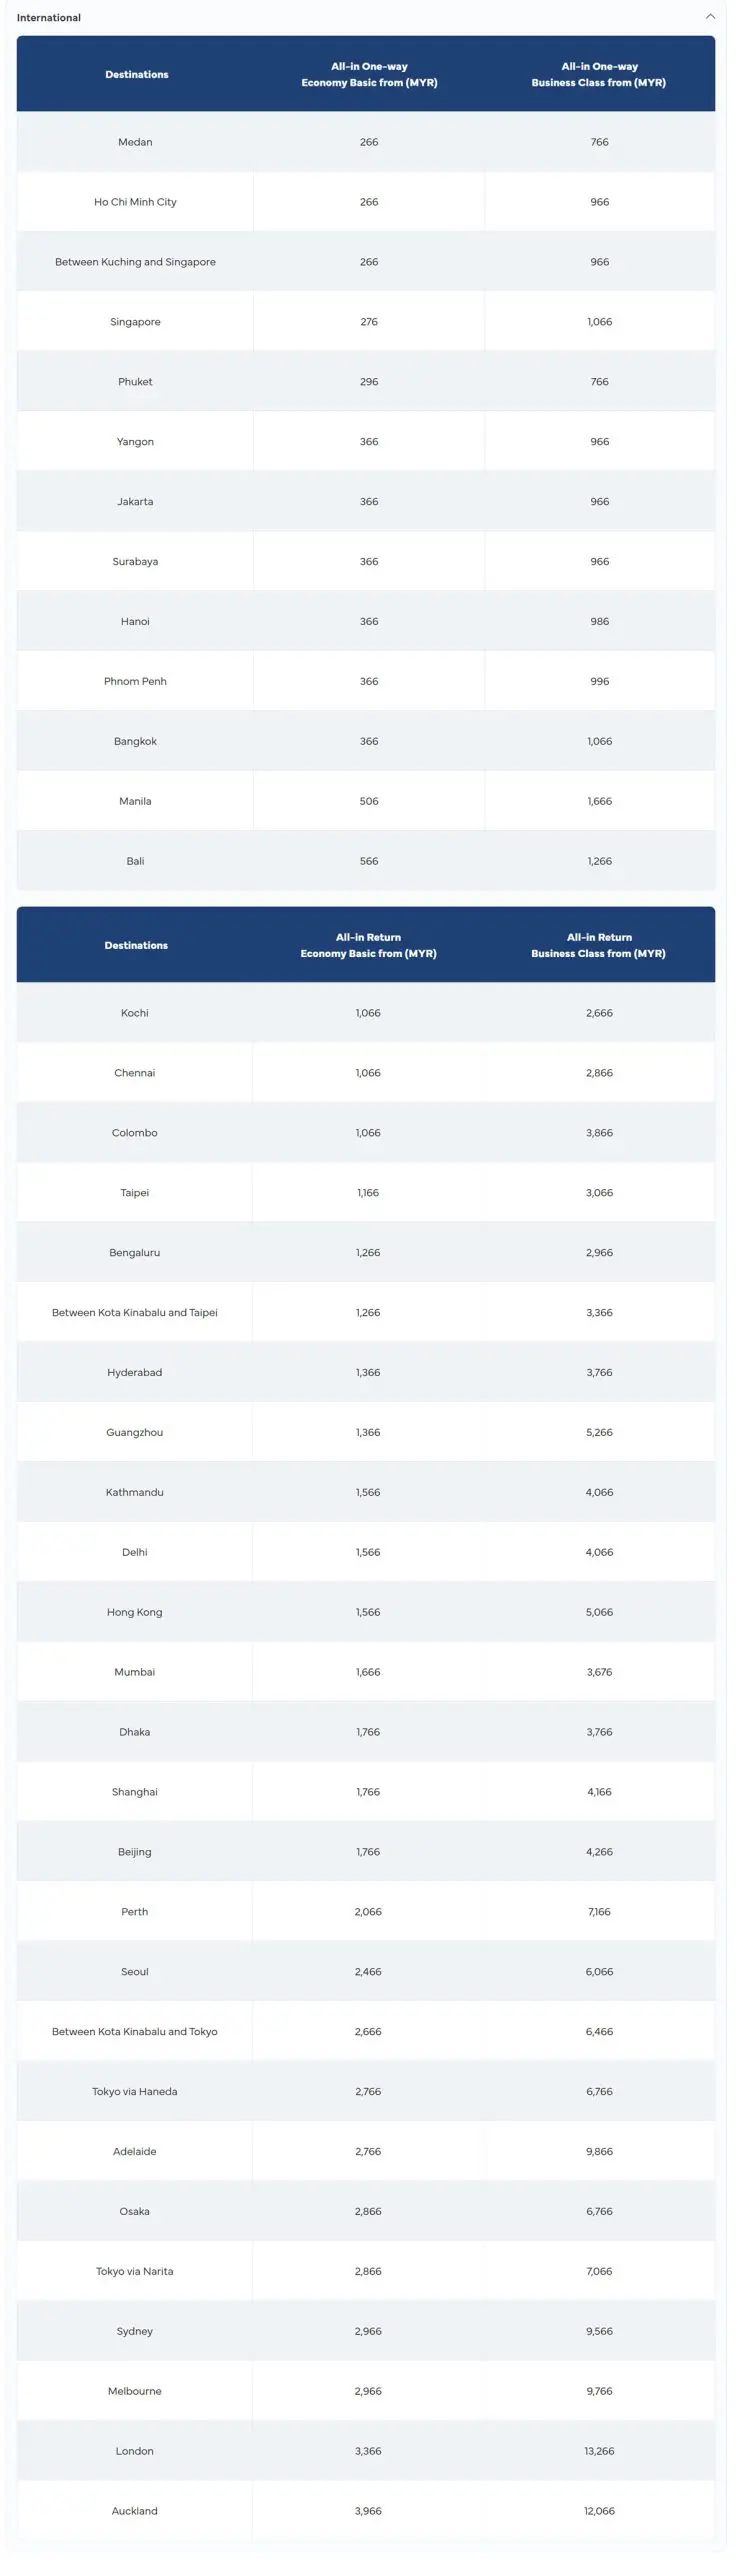Click London business class fare 13,266
This screenshot has width=745, height=2560.
599,2451
